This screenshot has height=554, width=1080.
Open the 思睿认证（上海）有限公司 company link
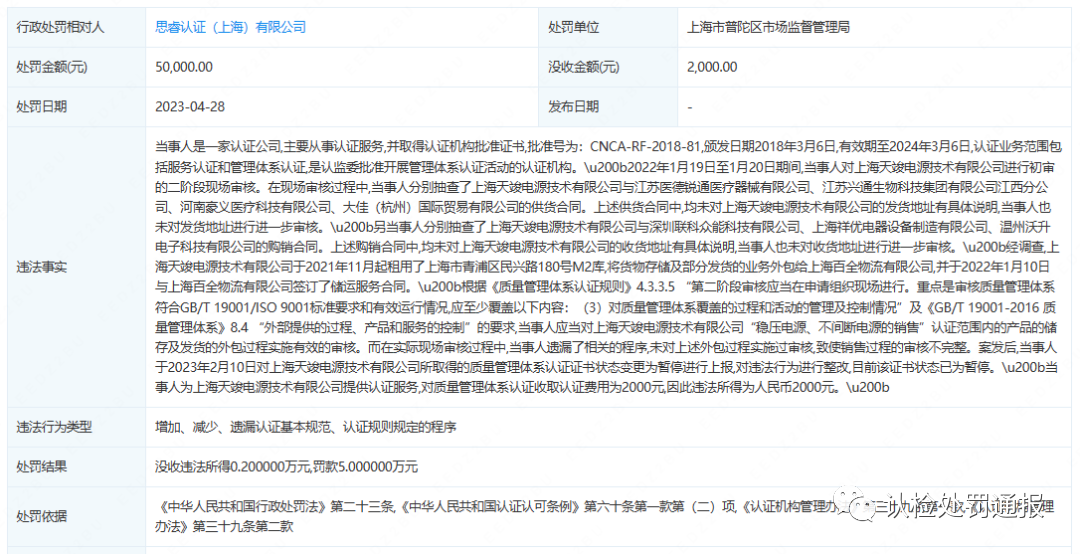tap(231, 27)
